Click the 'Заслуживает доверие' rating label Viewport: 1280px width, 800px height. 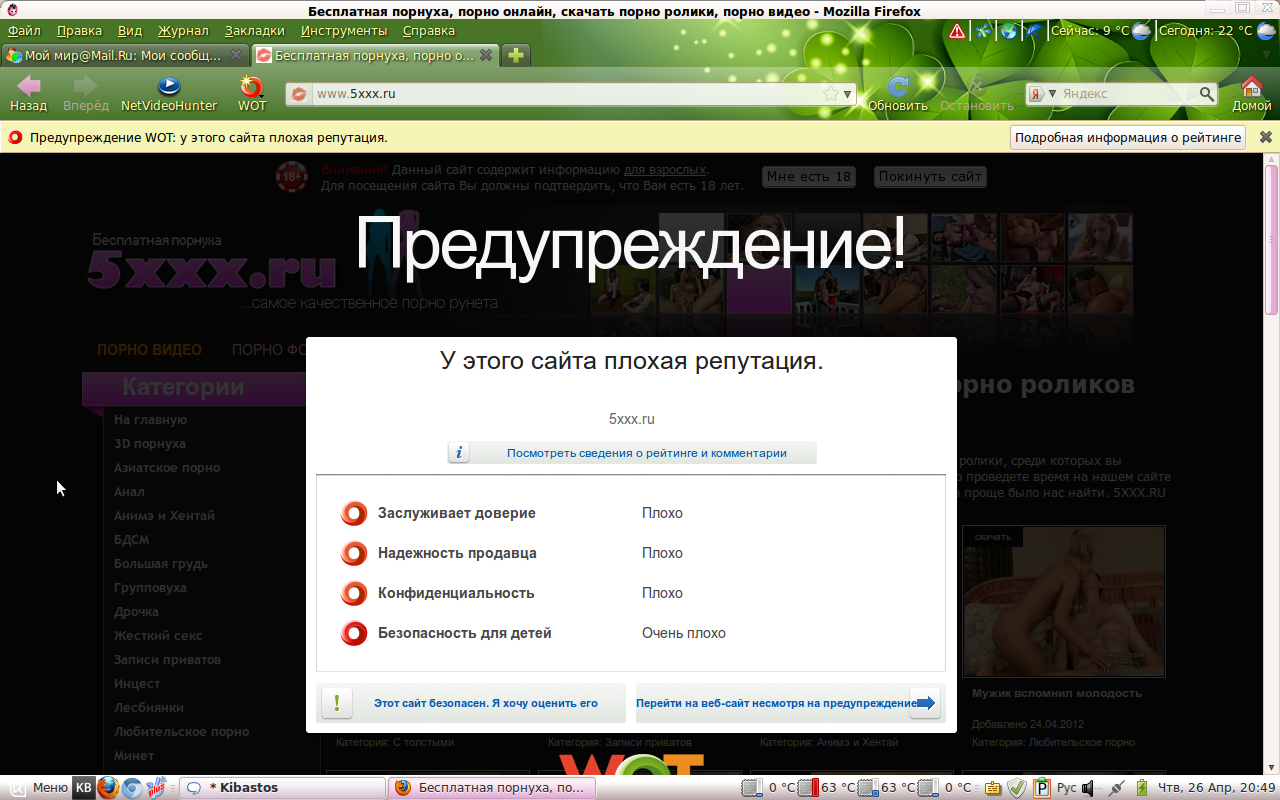coord(457,513)
